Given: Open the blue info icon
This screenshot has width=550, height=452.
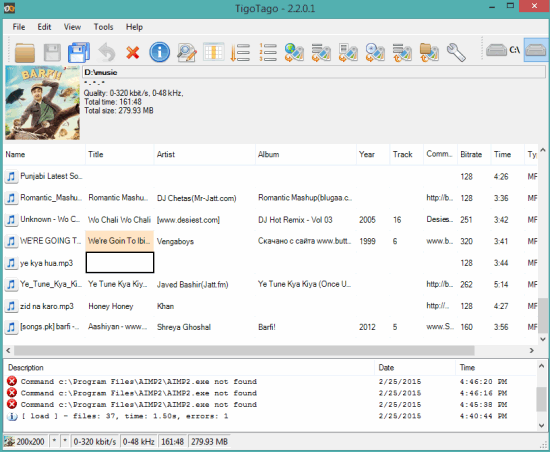Looking at the screenshot, I should tap(160, 52).
